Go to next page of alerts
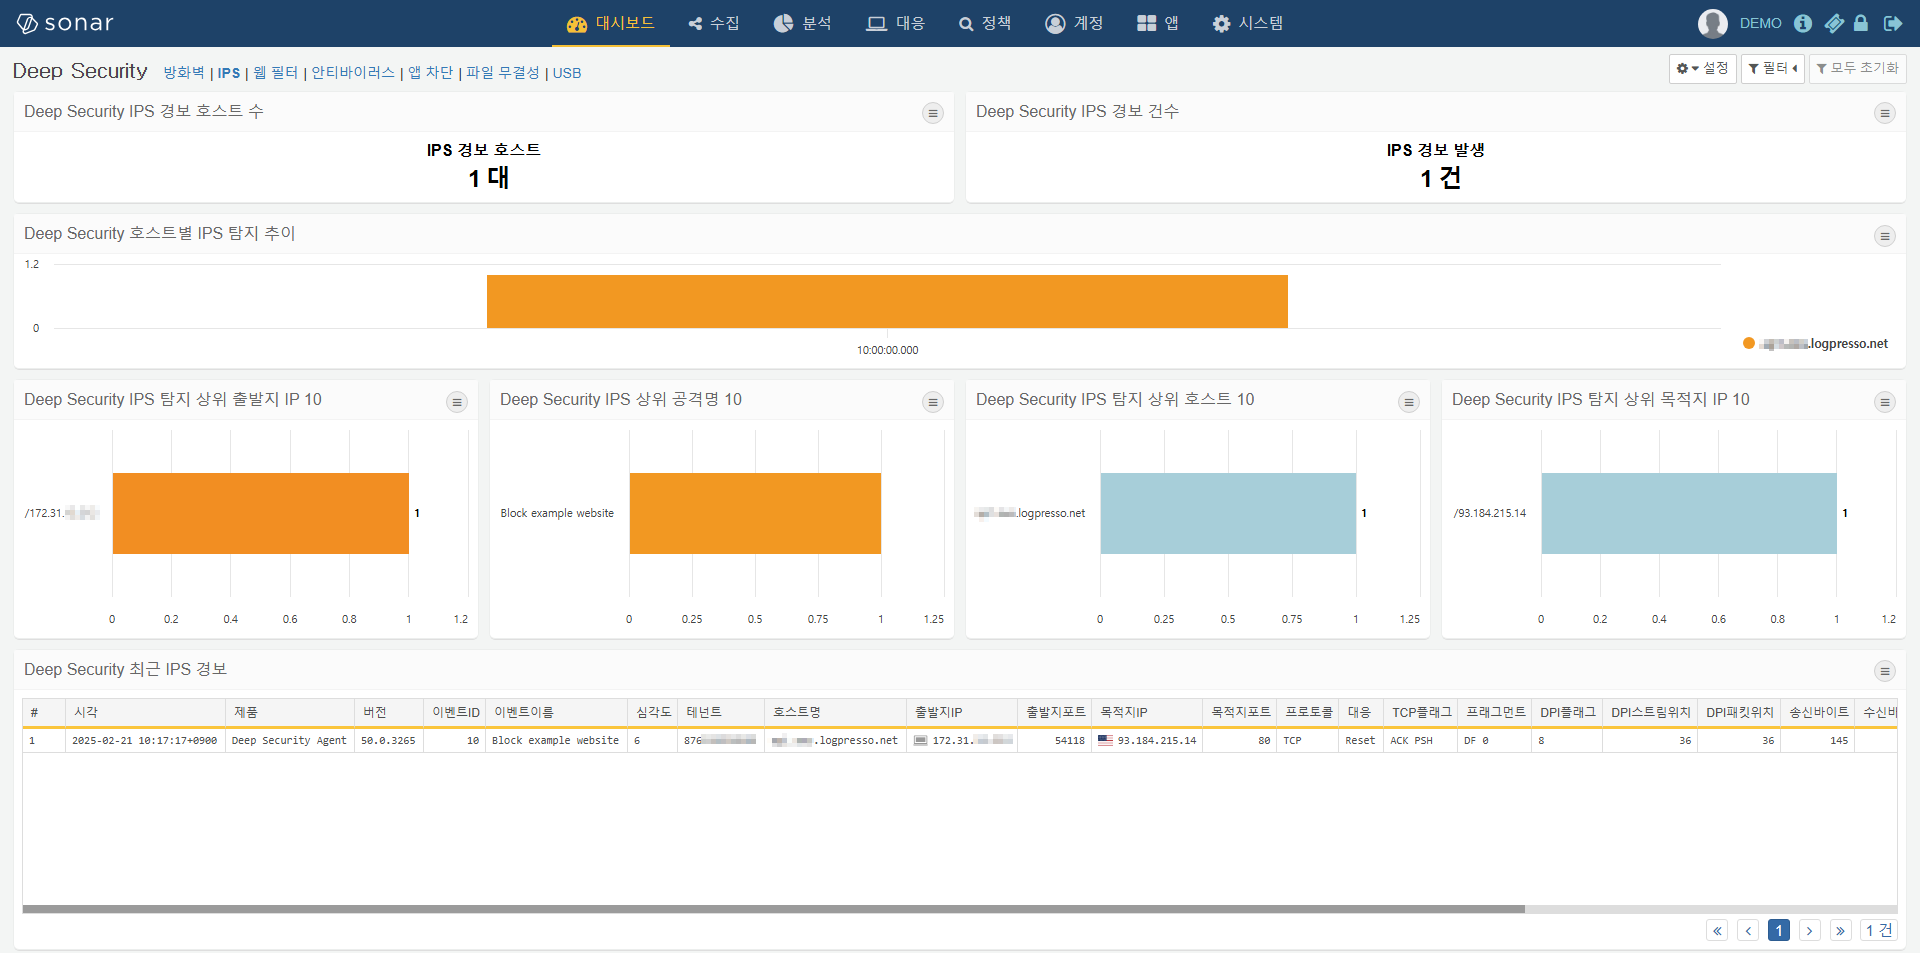 pos(1810,930)
